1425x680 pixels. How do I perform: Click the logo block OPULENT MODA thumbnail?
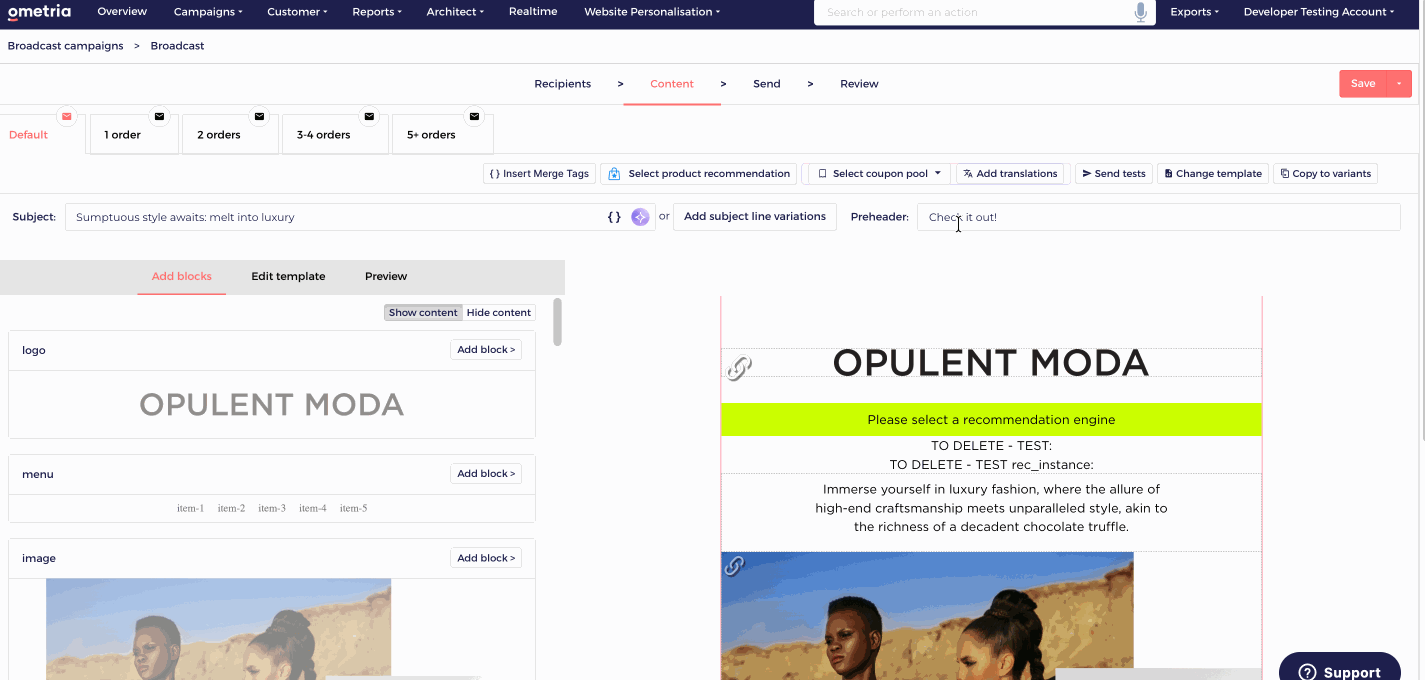pos(271,405)
